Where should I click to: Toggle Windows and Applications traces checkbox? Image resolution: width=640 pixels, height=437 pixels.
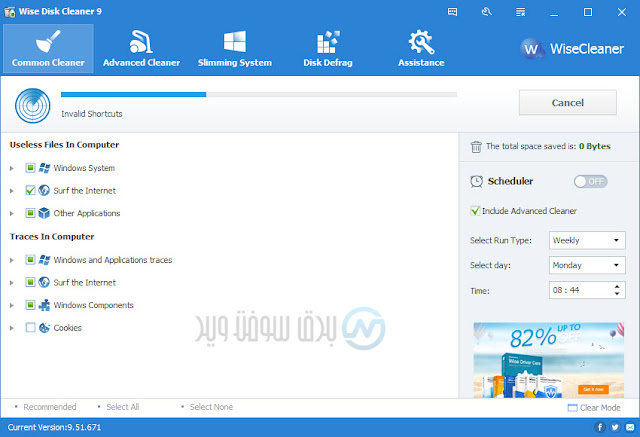click(30, 260)
